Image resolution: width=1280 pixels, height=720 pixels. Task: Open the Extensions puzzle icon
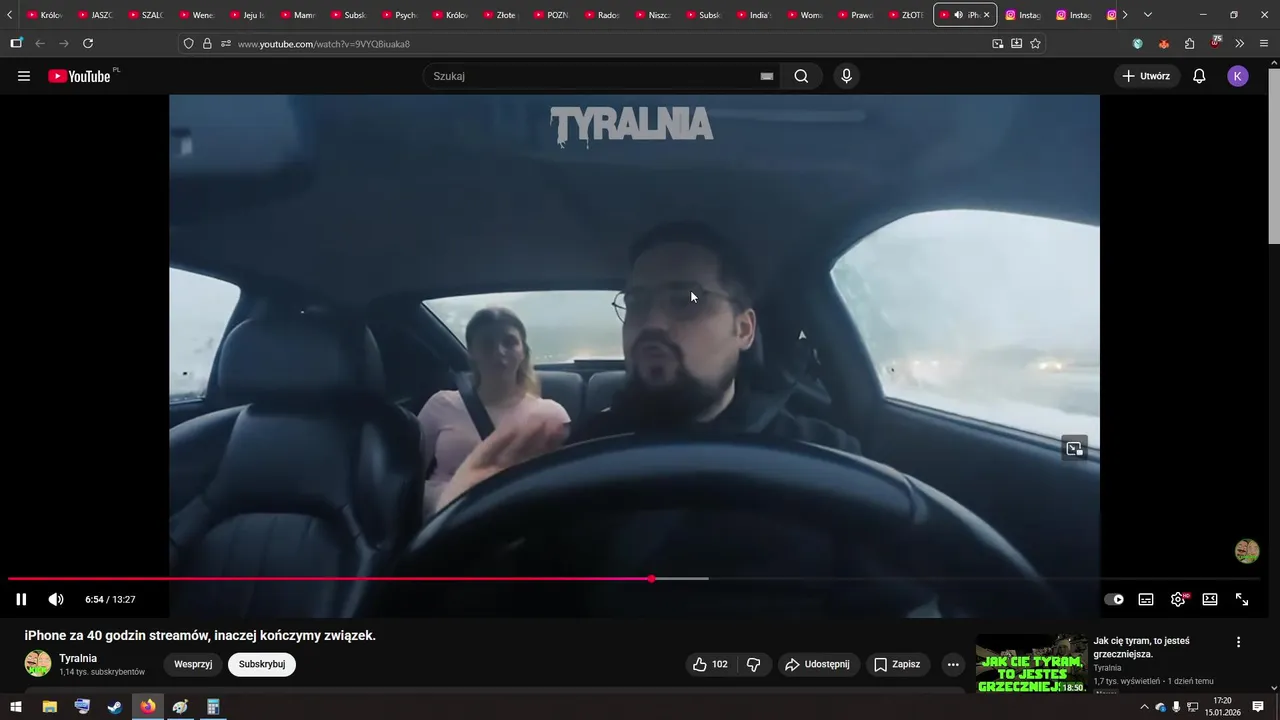tap(1189, 44)
